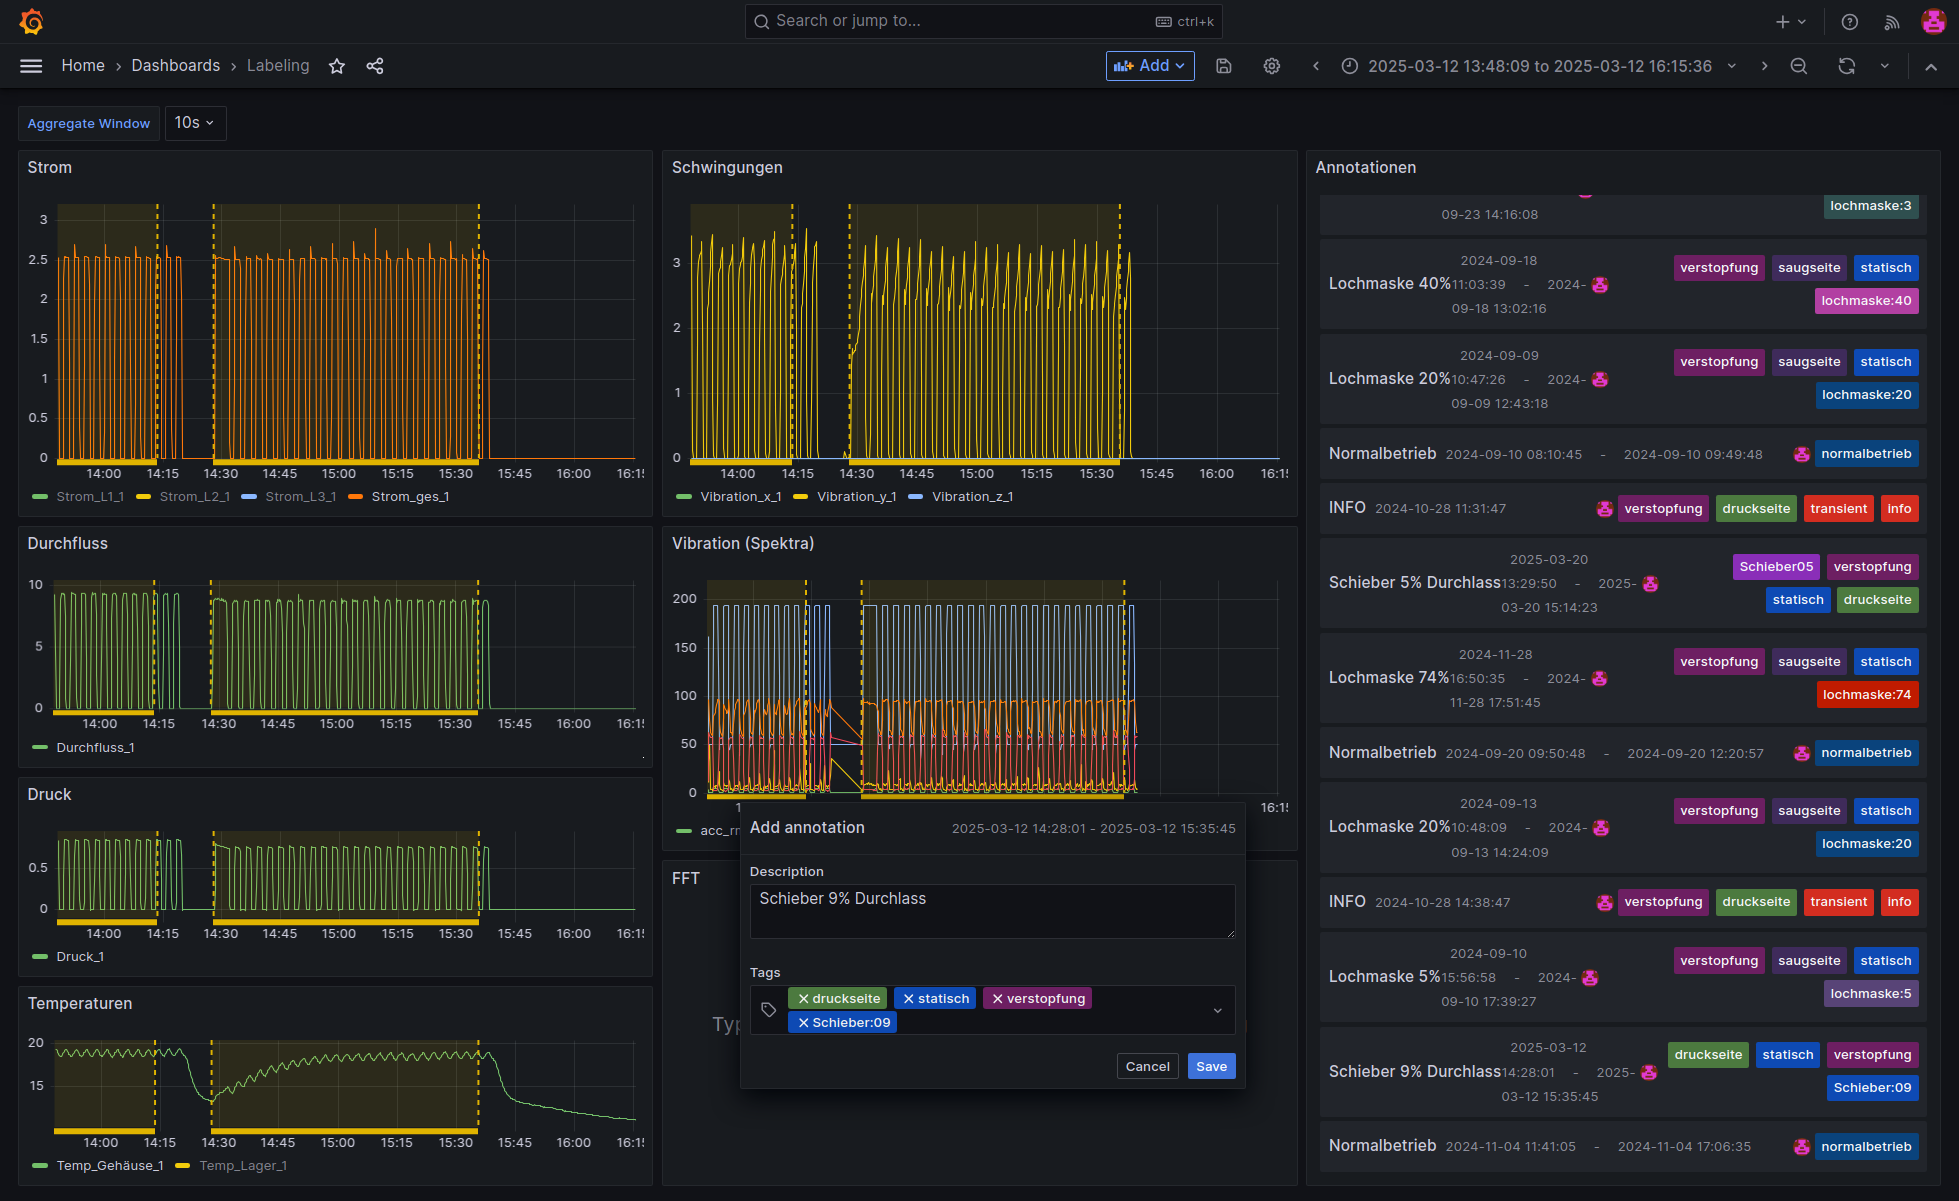Navigate to Dashboards breadcrumb
This screenshot has height=1201, width=1959.
(x=175, y=66)
